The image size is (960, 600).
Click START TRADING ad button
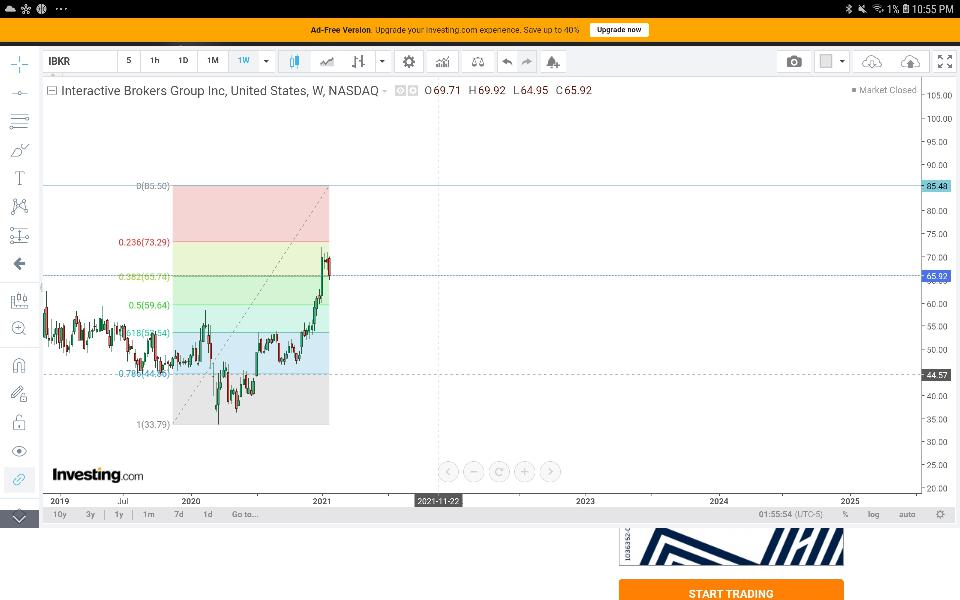pos(731,591)
